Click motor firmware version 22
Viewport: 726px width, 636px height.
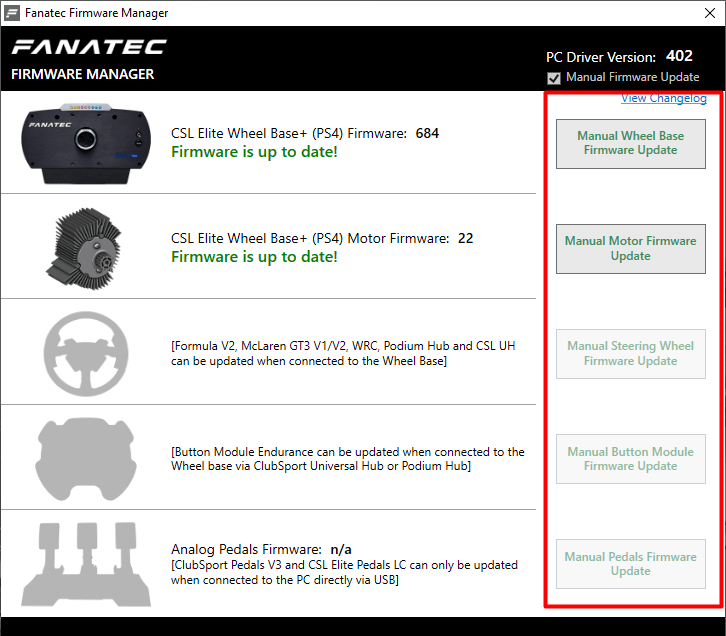[x=465, y=238]
